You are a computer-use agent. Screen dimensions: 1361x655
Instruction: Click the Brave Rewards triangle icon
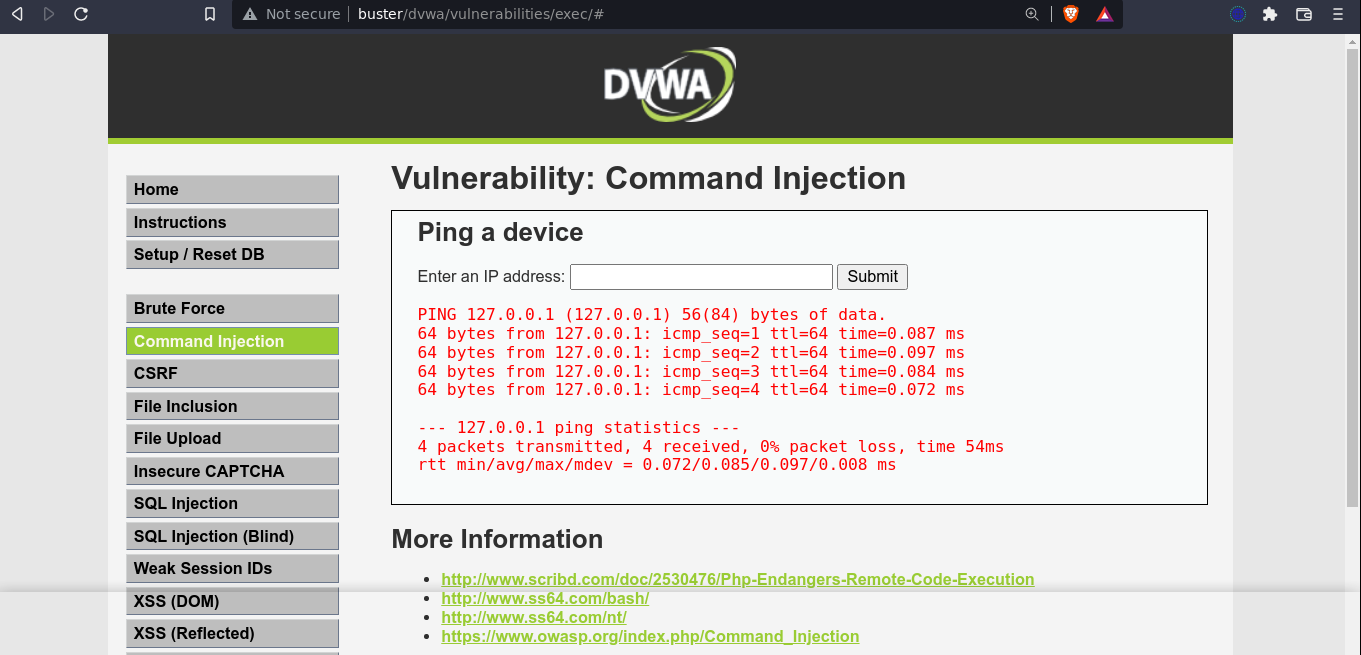tap(1104, 14)
